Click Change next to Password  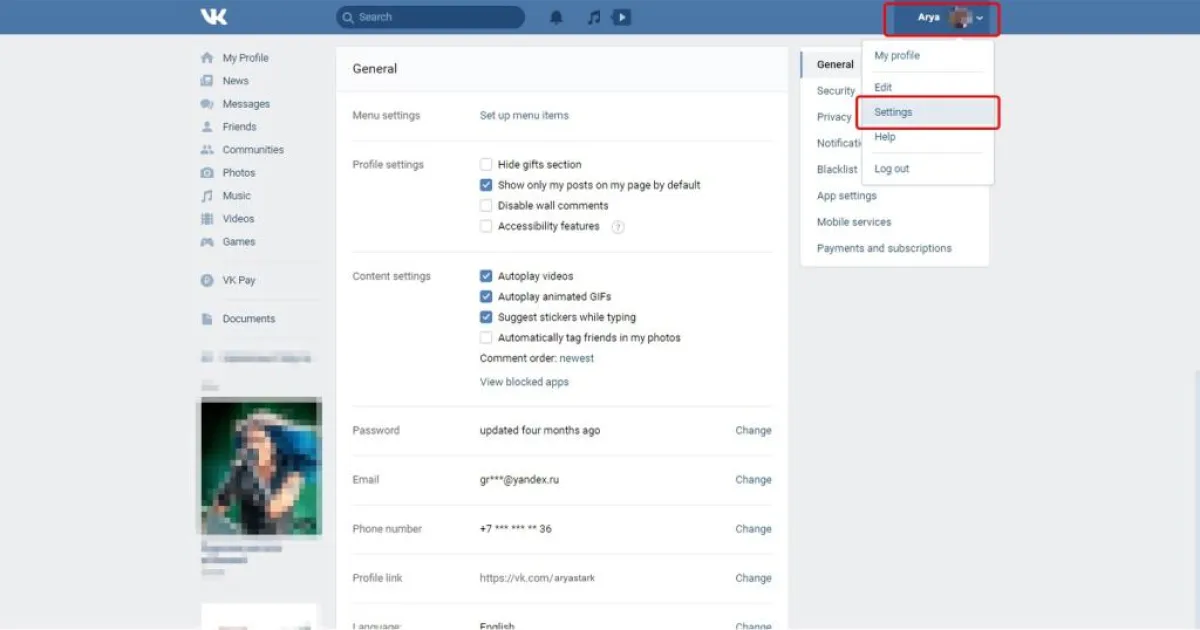point(753,431)
